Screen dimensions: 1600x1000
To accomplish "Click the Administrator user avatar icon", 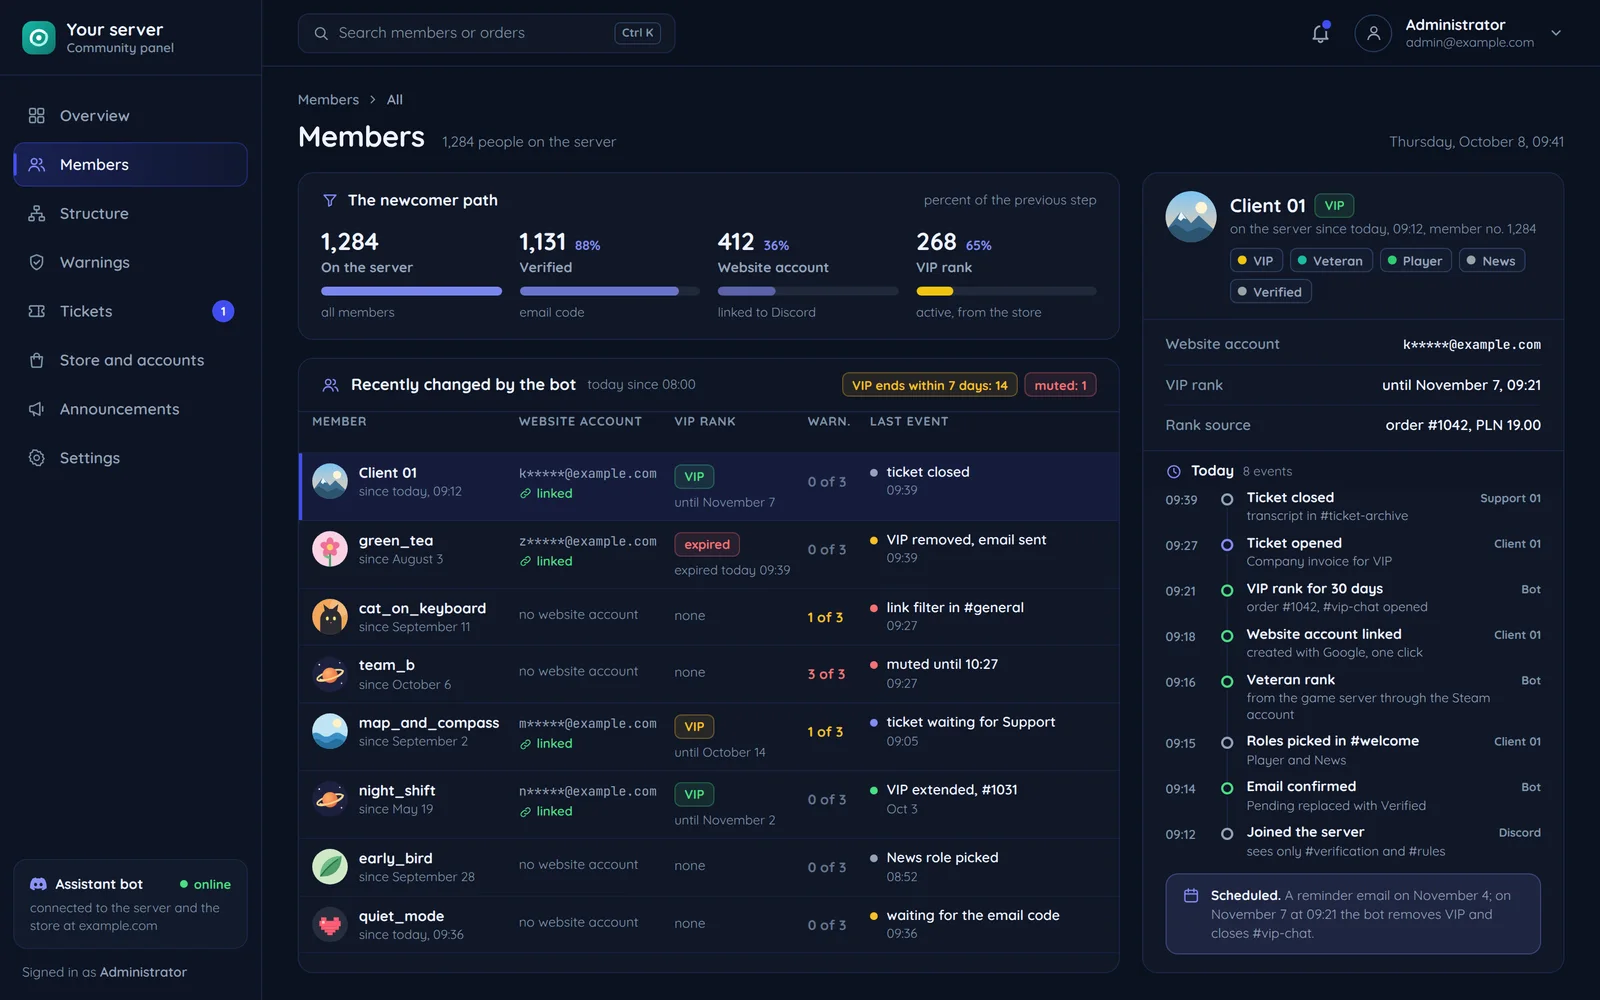I will coord(1373,33).
